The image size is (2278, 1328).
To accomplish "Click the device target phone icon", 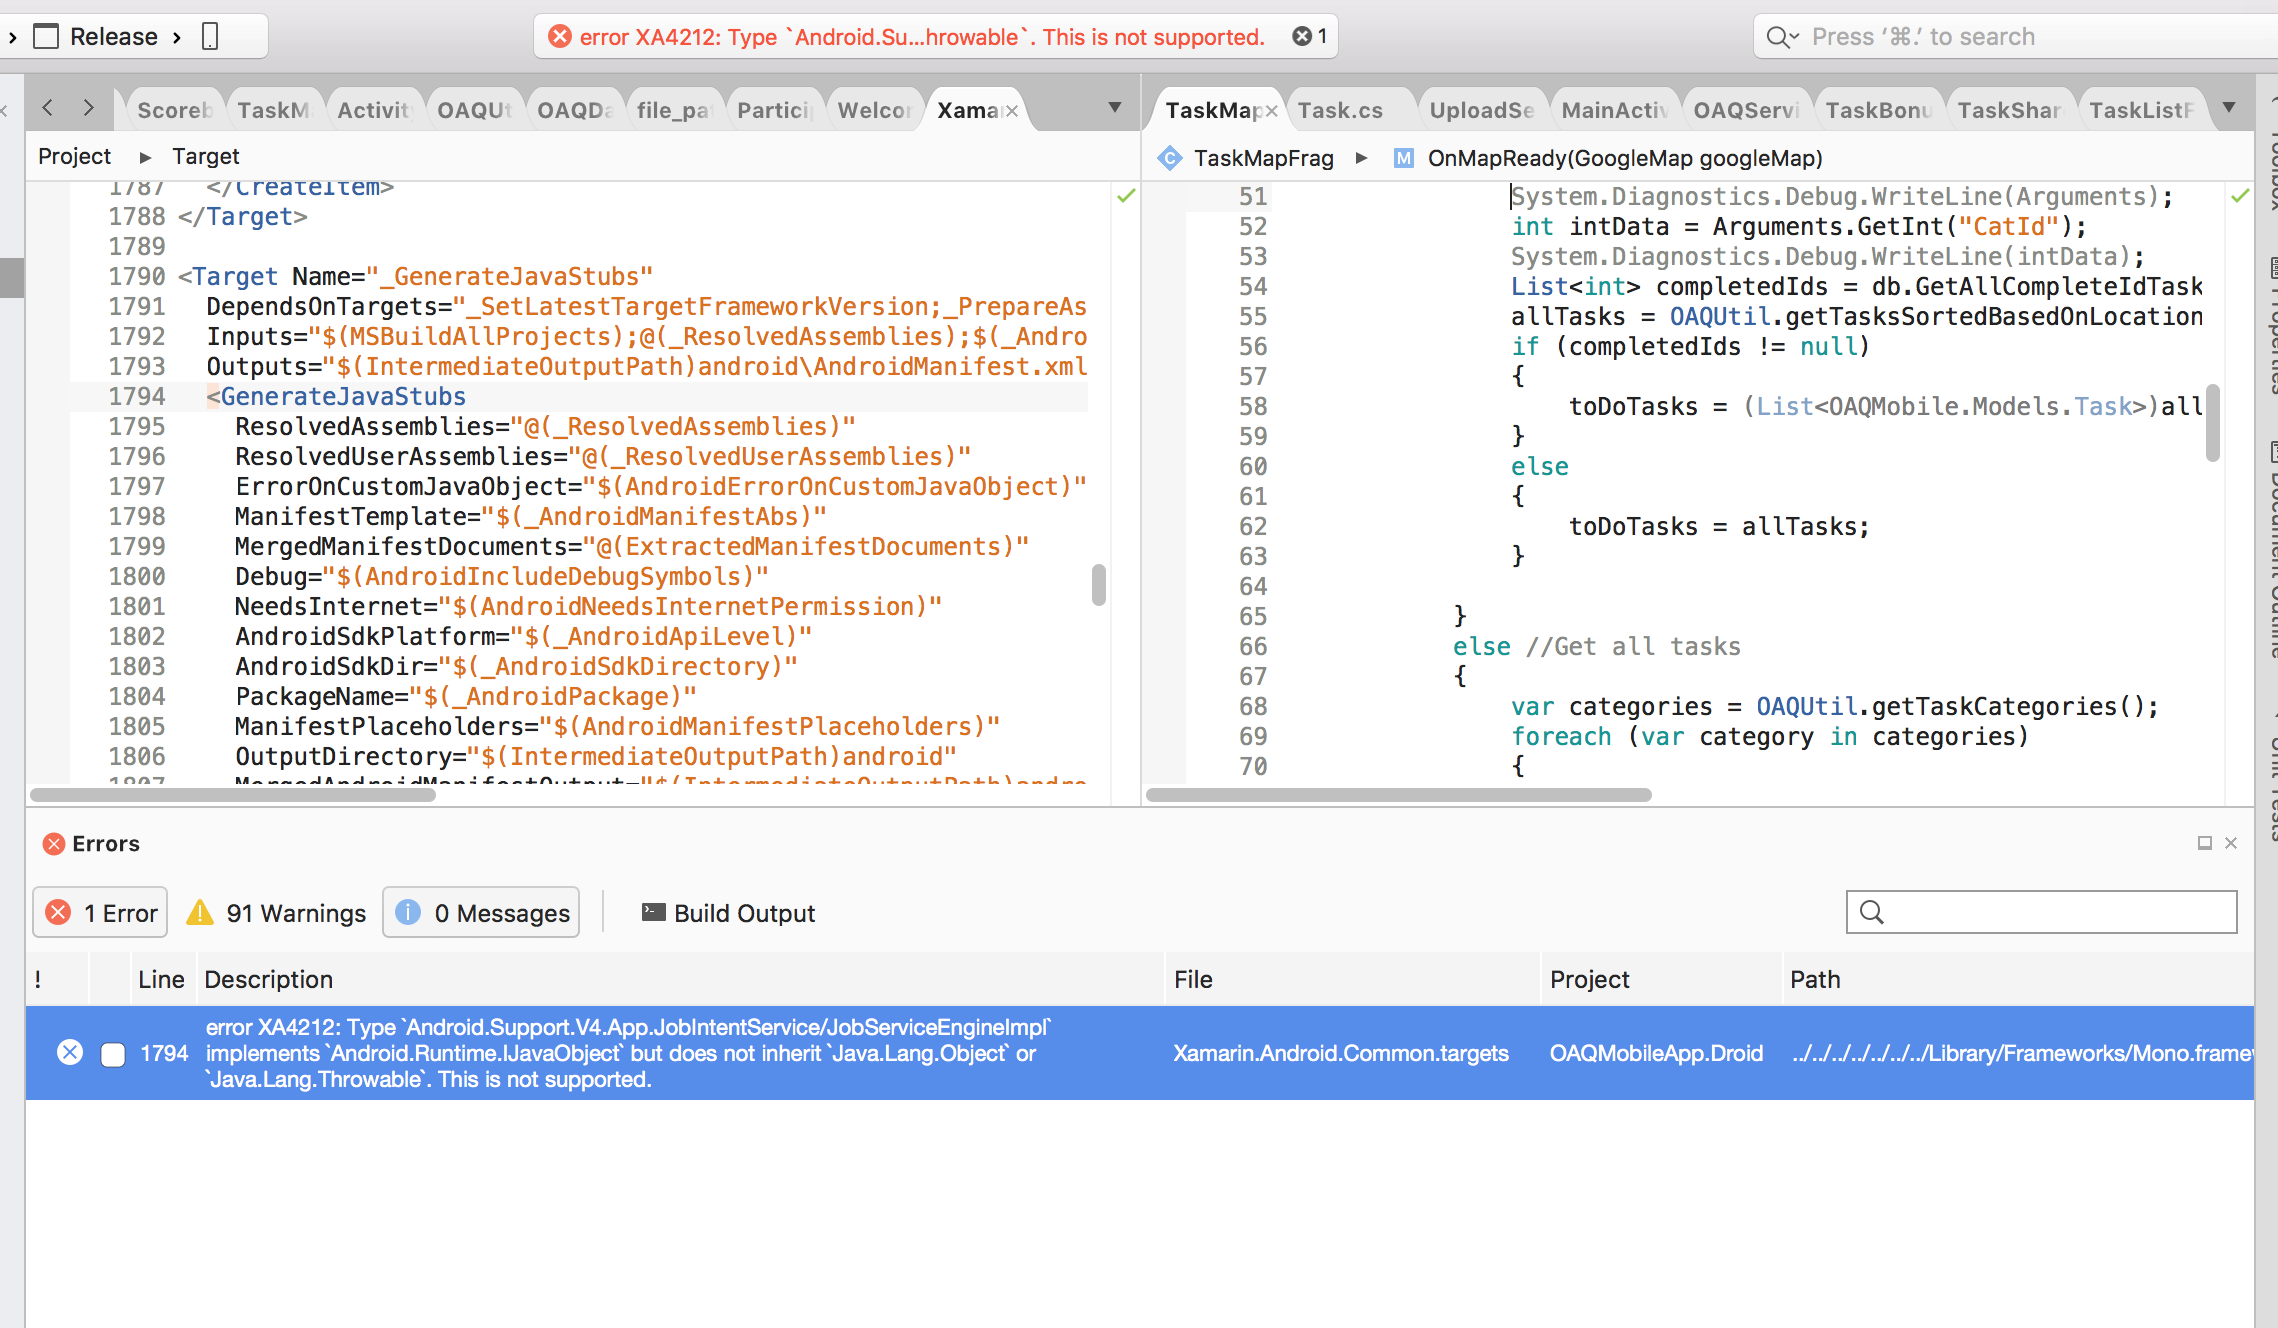I will [x=210, y=37].
